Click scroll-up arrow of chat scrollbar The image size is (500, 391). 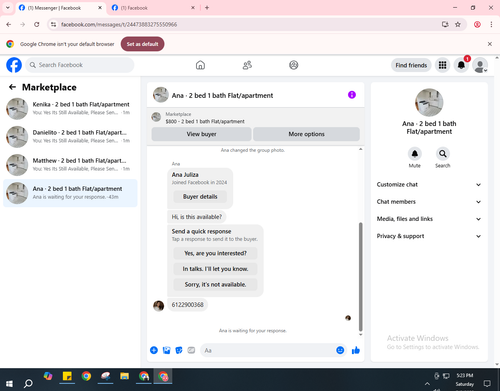[360, 149]
